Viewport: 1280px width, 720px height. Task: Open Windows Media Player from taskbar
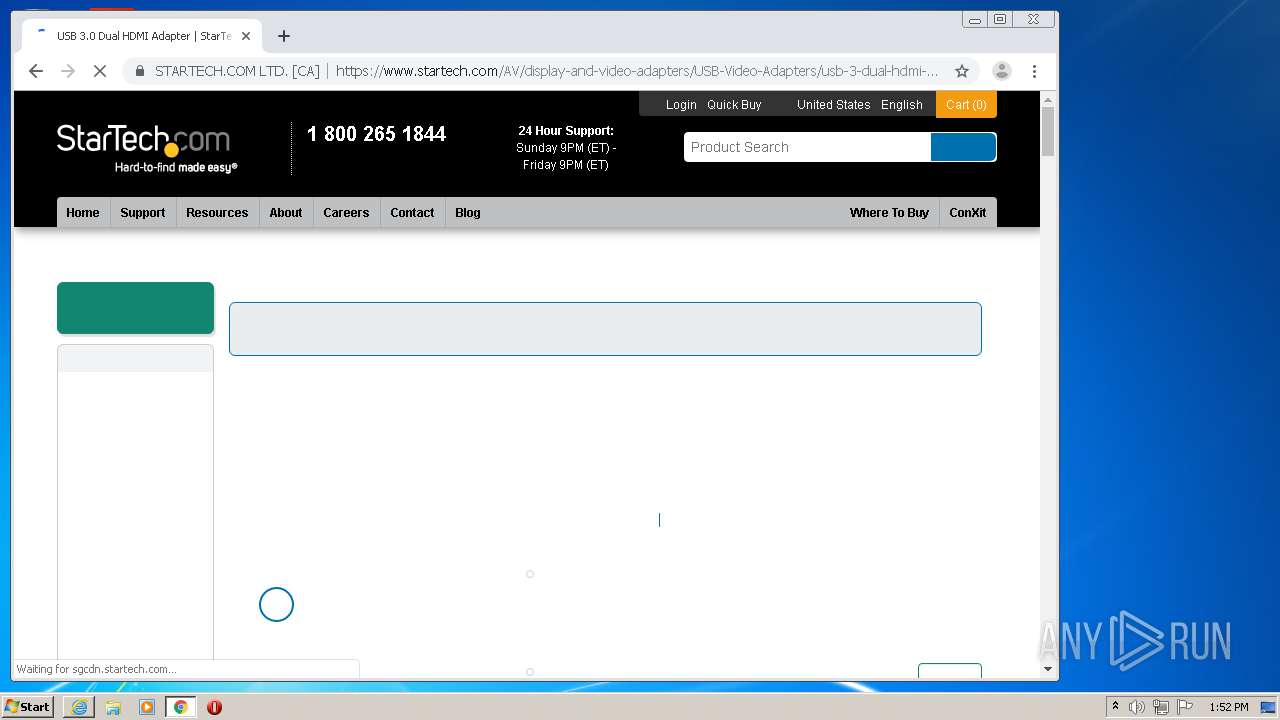pyautogui.click(x=147, y=707)
